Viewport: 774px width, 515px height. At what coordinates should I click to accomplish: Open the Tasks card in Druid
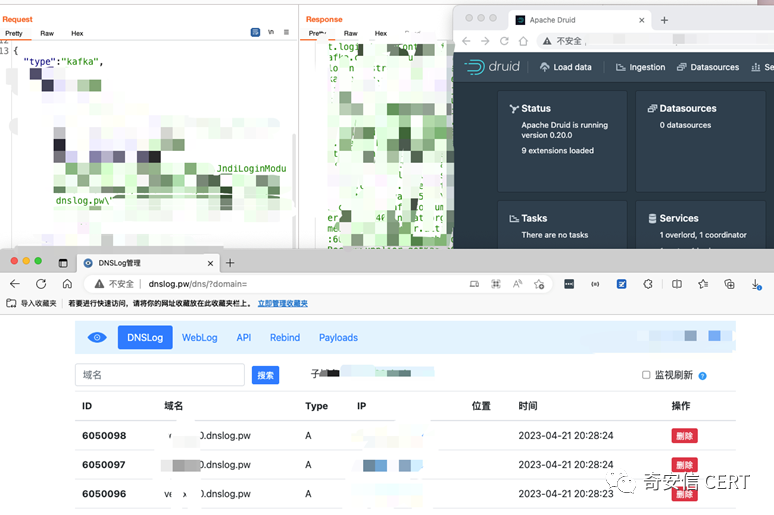pos(562,225)
